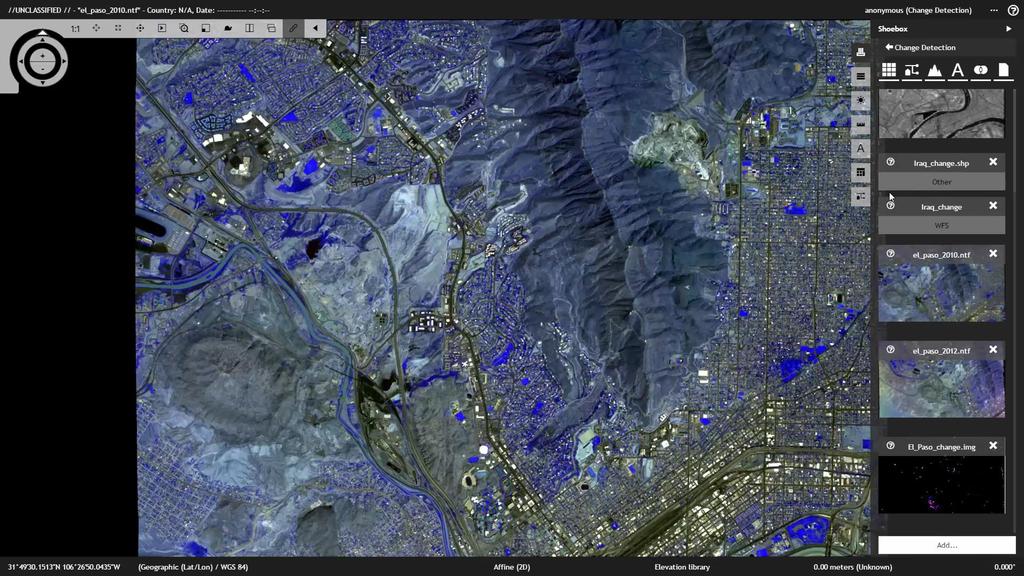The height and width of the screenshot is (576, 1024).
Task: Click the Geographic (Lat/Lon) / WGS 84 status
Action: pos(193,567)
